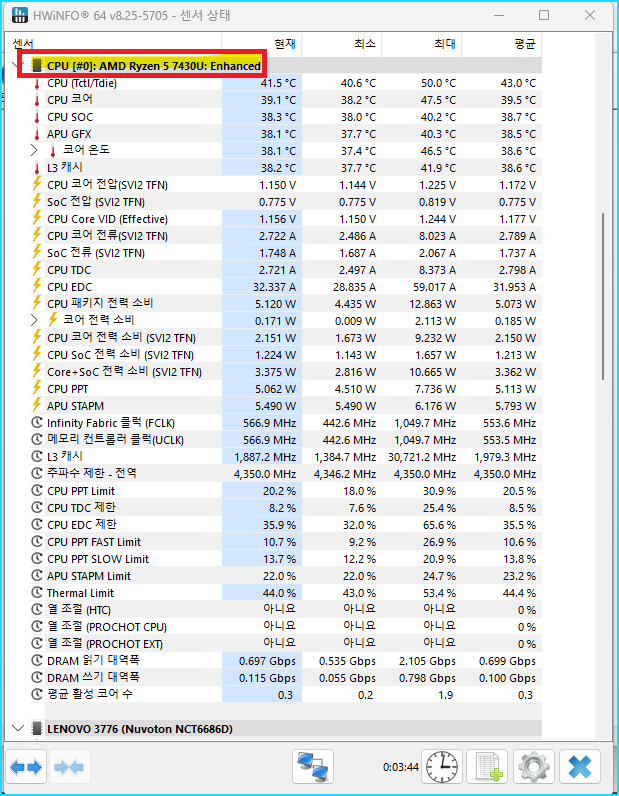
Task: Start logging with the sheet plus icon
Action: (488, 767)
